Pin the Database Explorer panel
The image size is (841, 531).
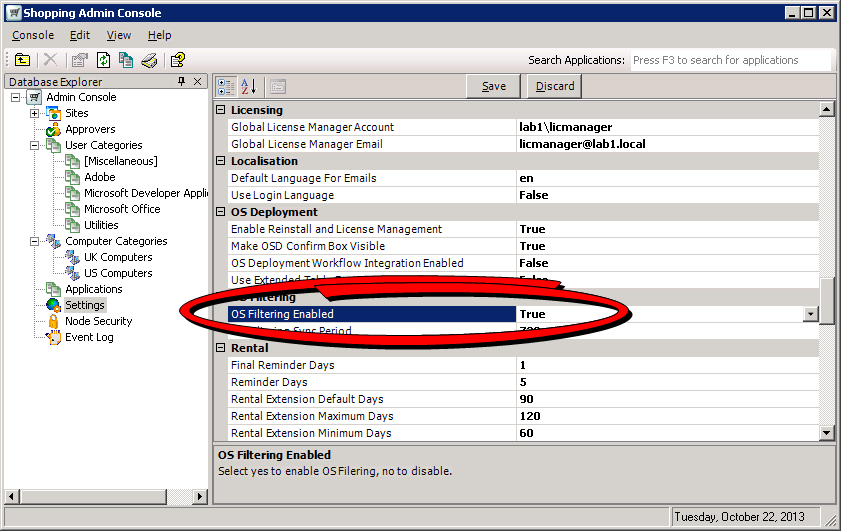click(x=181, y=82)
